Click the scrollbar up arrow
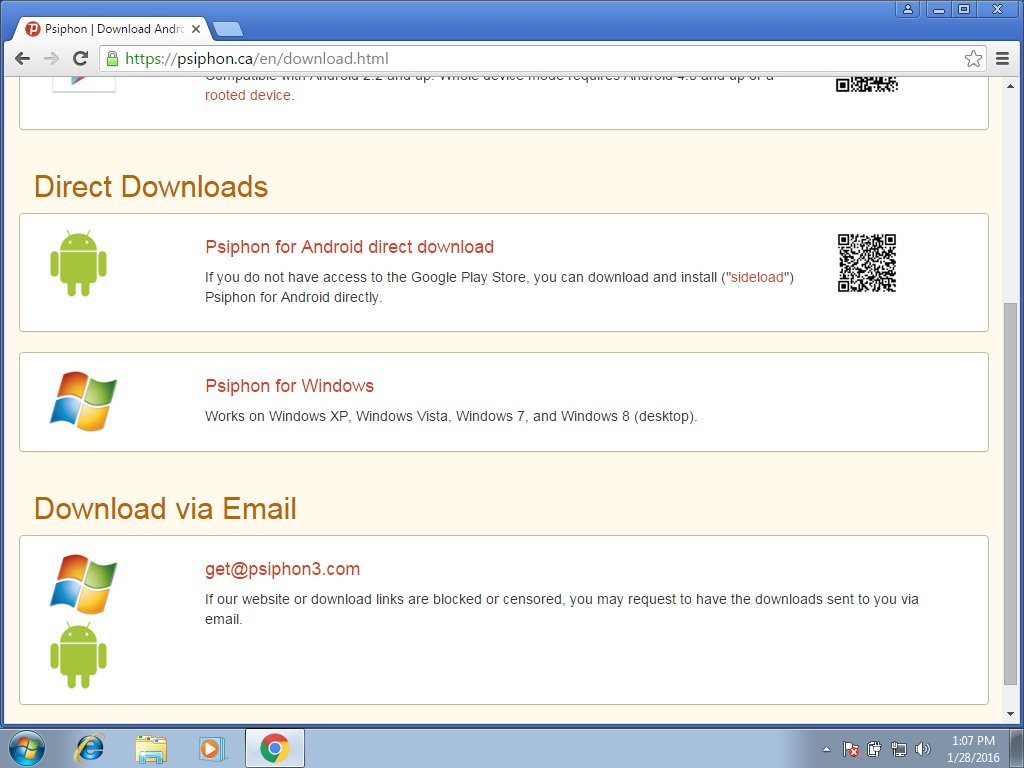The image size is (1024, 768). 1011,86
